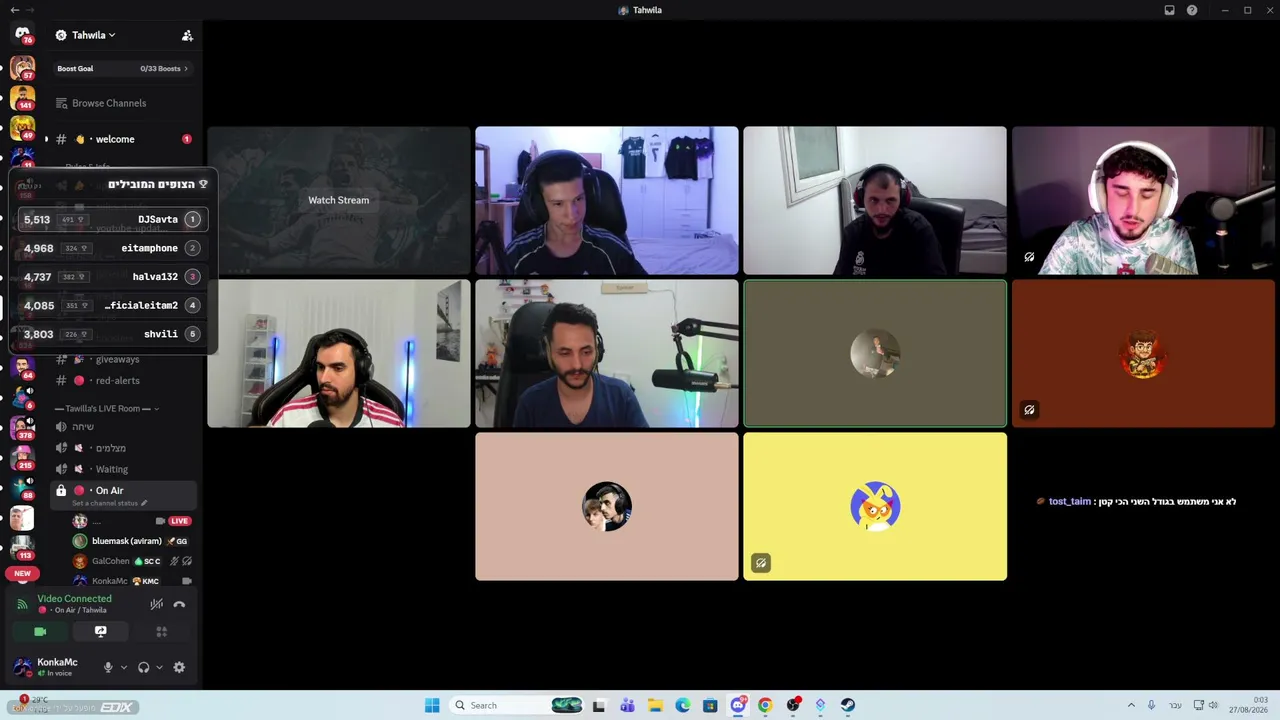Join the שיחה voice channel
Image resolution: width=1280 pixels, height=720 pixels.
click(x=123, y=427)
